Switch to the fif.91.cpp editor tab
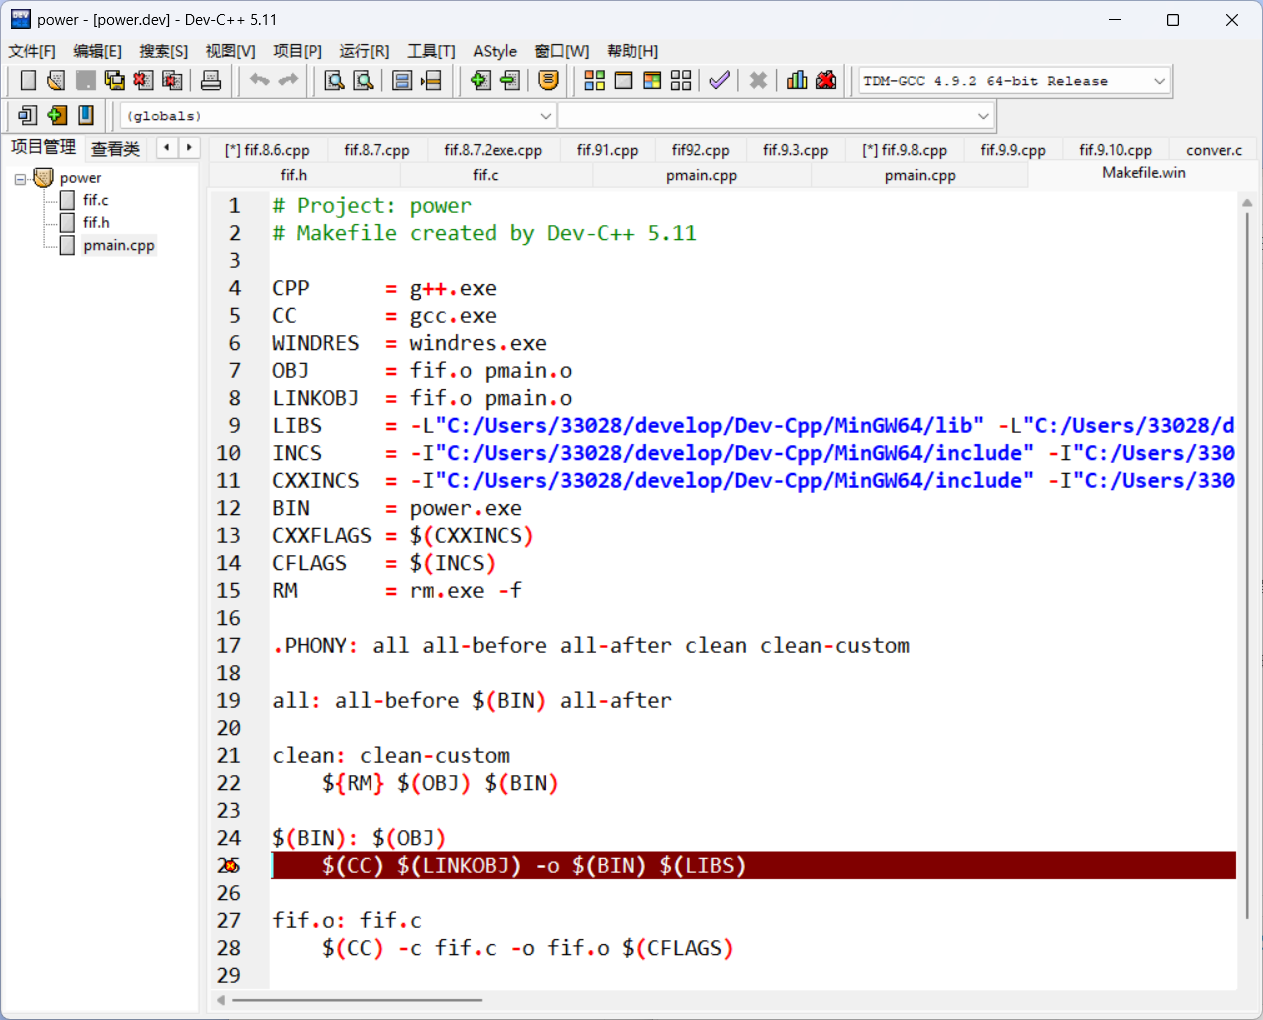The width and height of the screenshot is (1263, 1020). pyautogui.click(x=607, y=150)
